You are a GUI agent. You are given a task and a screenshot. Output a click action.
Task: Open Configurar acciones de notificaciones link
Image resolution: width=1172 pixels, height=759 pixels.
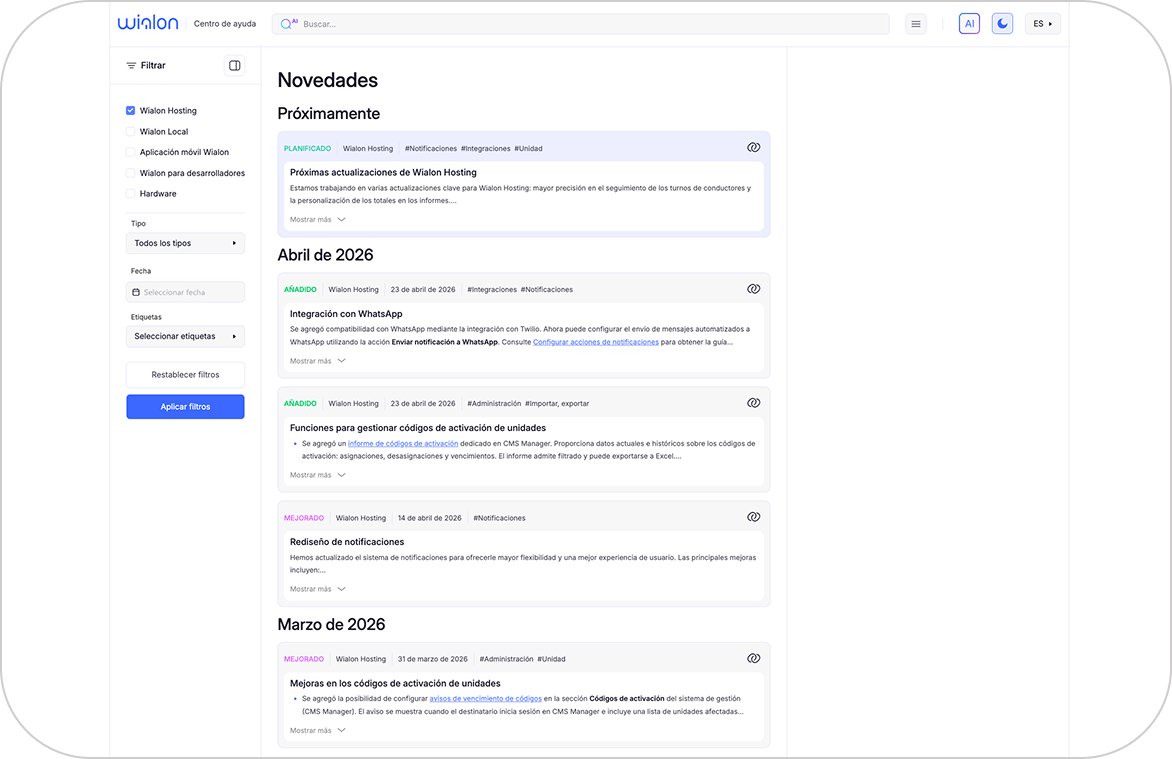point(596,342)
